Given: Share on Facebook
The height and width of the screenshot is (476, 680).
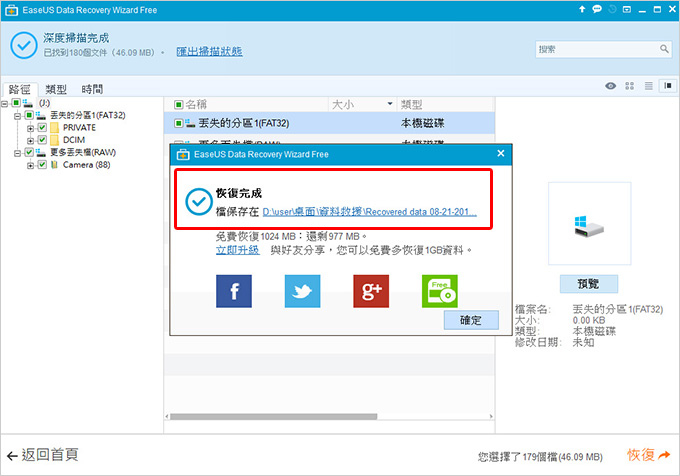Looking at the screenshot, I should click(x=234, y=291).
